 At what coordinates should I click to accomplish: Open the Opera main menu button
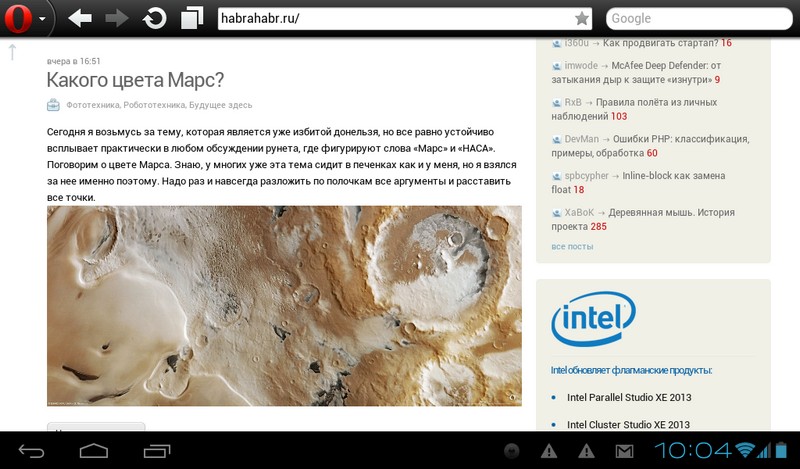pos(24,18)
